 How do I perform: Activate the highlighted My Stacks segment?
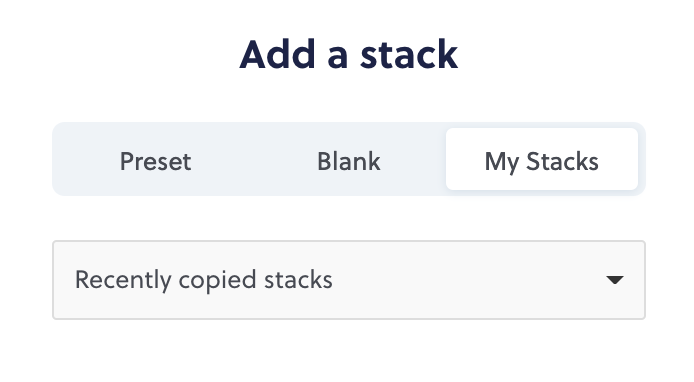click(542, 159)
